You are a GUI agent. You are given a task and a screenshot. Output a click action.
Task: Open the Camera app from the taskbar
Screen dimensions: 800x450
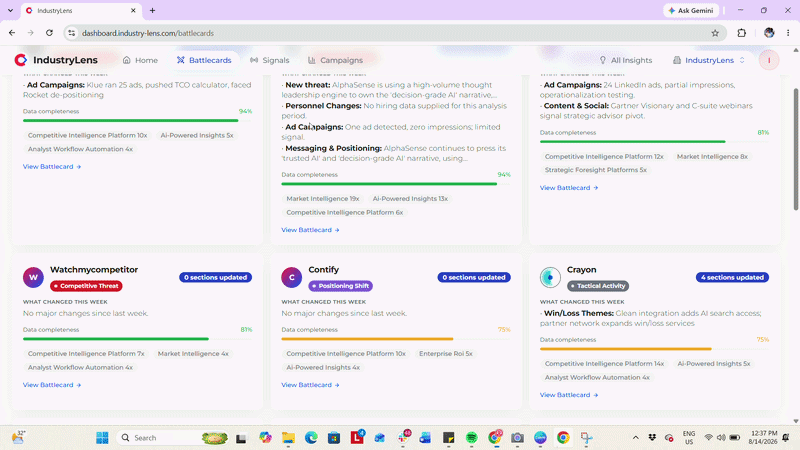coord(517,438)
